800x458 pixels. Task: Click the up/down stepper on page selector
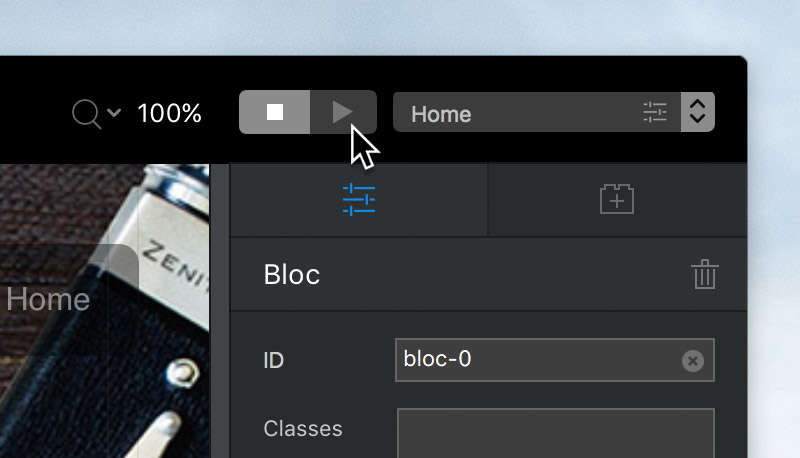tap(697, 112)
